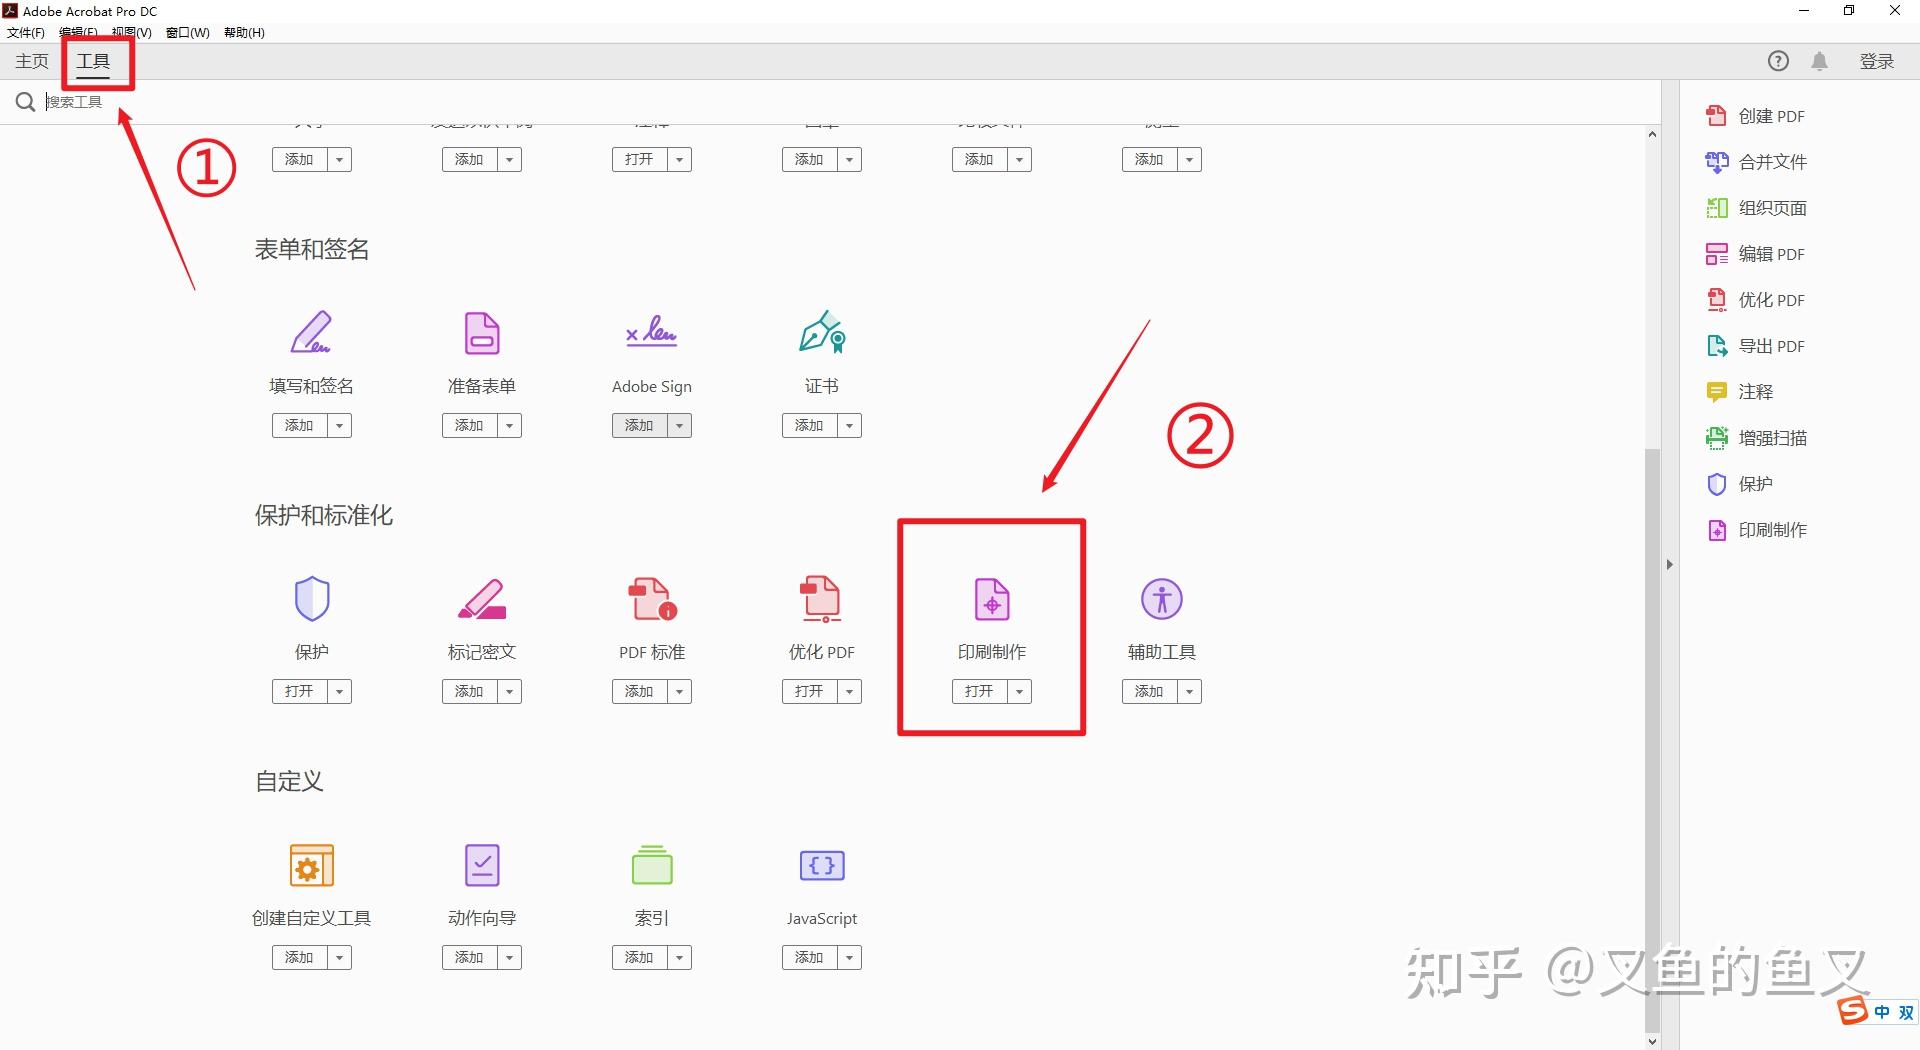The image size is (1920, 1050).
Task: Click the 印刷制作 icon in the tools grid
Action: [992, 599]
